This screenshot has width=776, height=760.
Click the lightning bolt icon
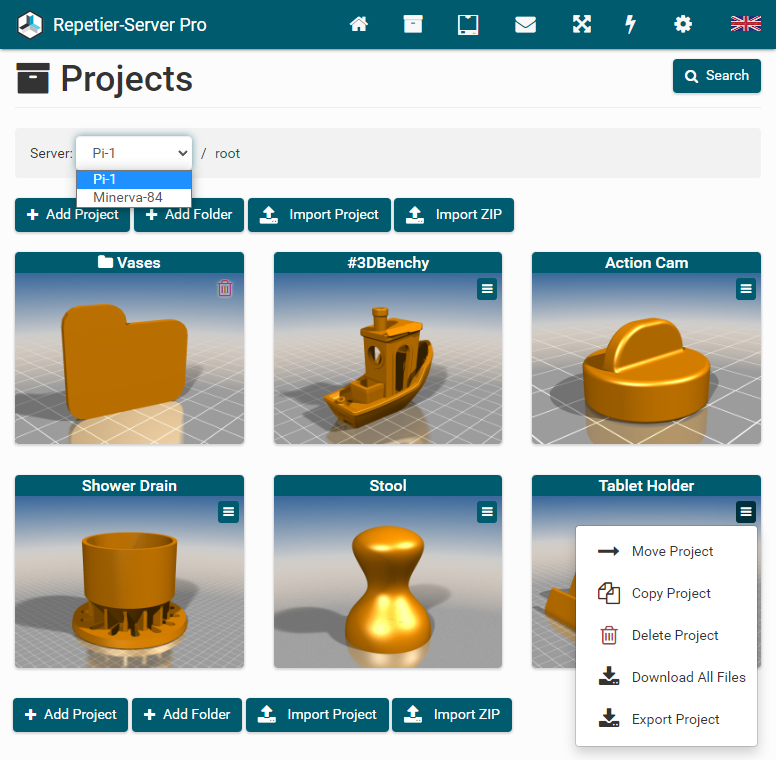click(x=630, y=24)
